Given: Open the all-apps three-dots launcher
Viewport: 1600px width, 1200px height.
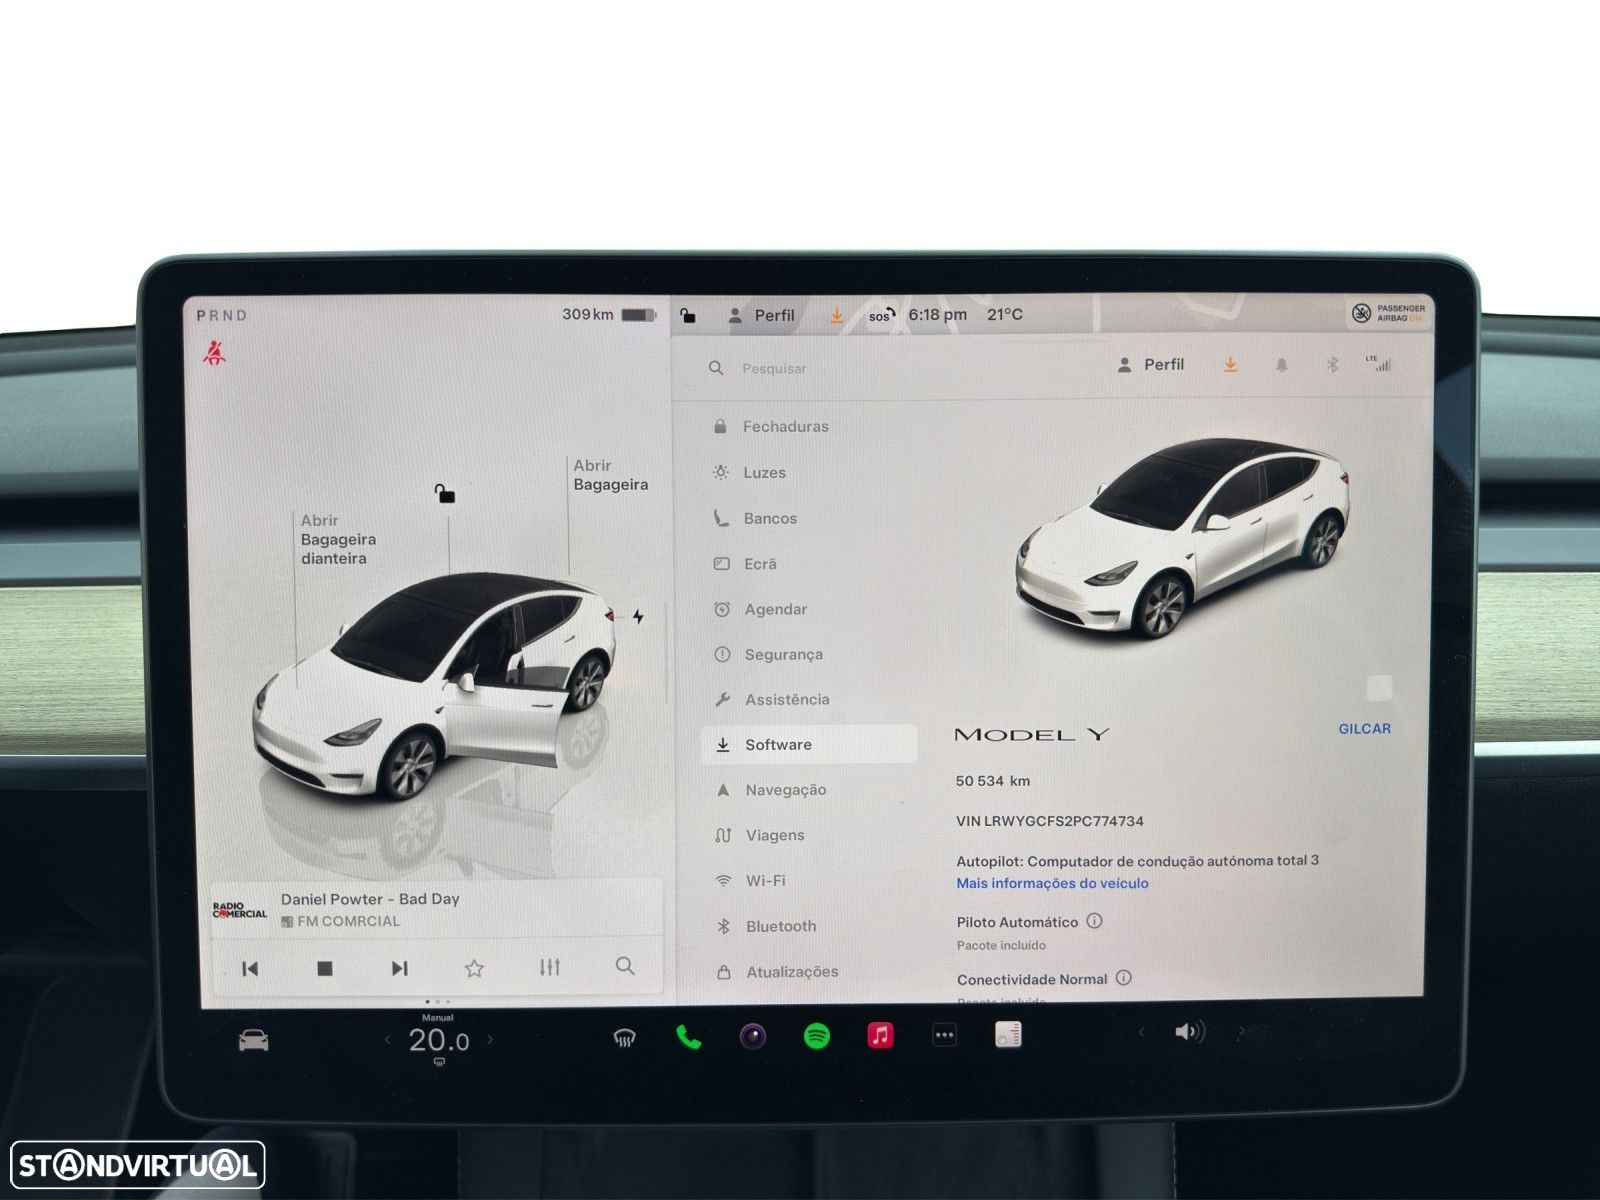Looking at the screenshot, I should click(944, 1035).
